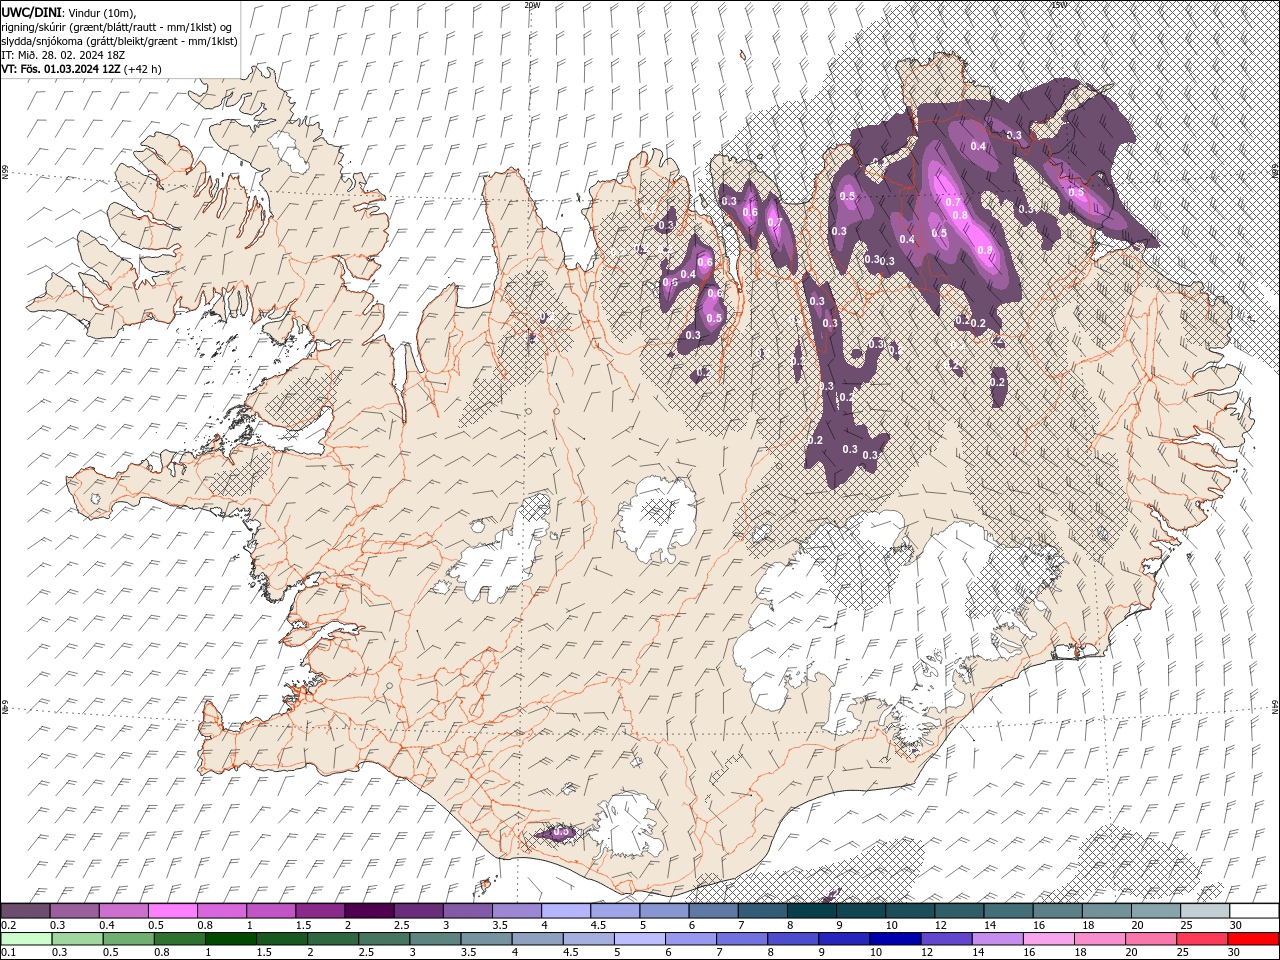Click the upper legend swatch labelled 4
Image resolution: width=1280 pixels, height=960 pixels.
coord(566,911)
